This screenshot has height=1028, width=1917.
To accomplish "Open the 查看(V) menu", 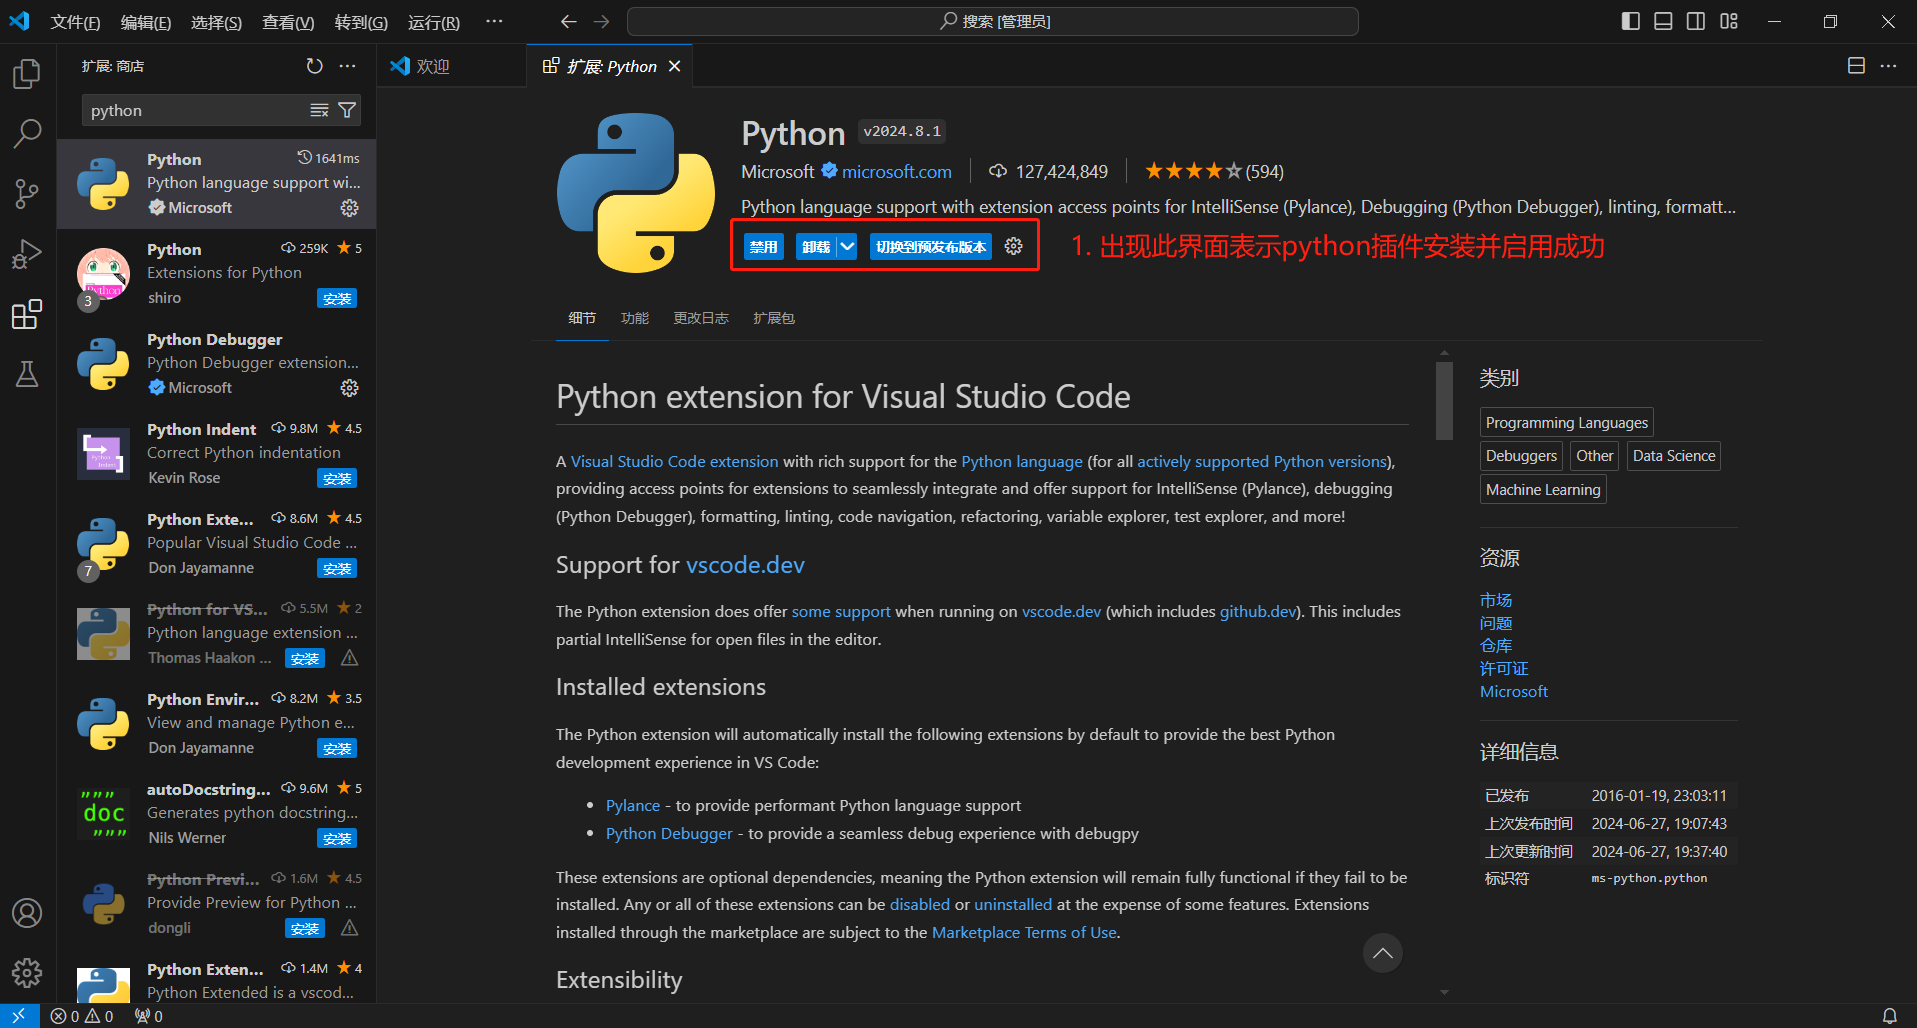I will click(x=288, y=22).
